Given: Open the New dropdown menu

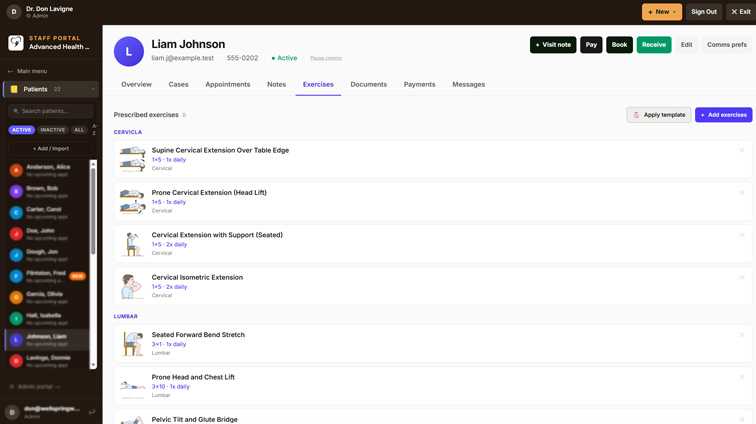Looking at the screenshot, I should tap(662, 12).
